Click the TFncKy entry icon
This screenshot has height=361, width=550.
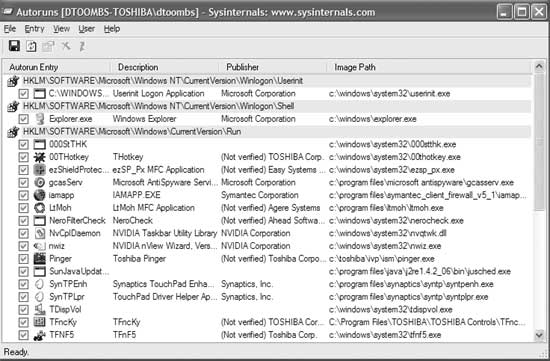tap(40, 322)
